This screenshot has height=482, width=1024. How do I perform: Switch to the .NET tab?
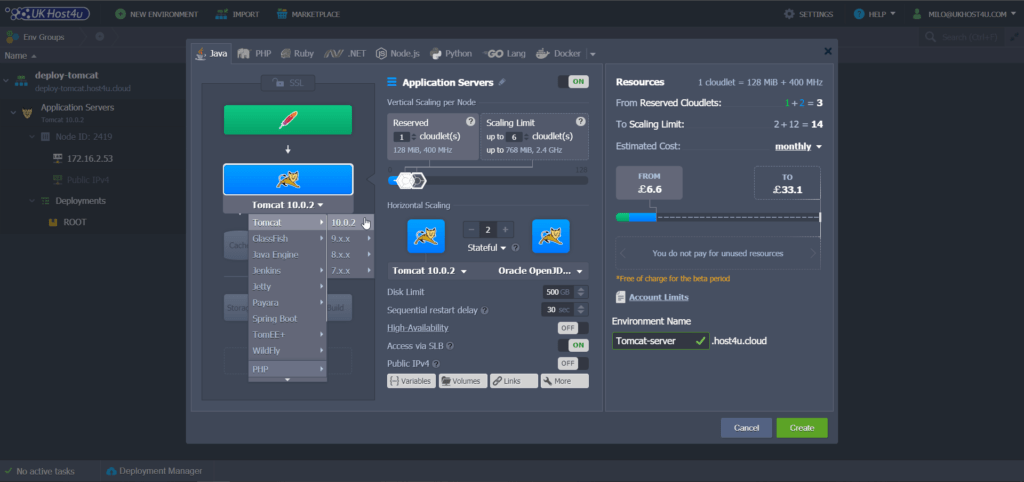tap(345, 54)
